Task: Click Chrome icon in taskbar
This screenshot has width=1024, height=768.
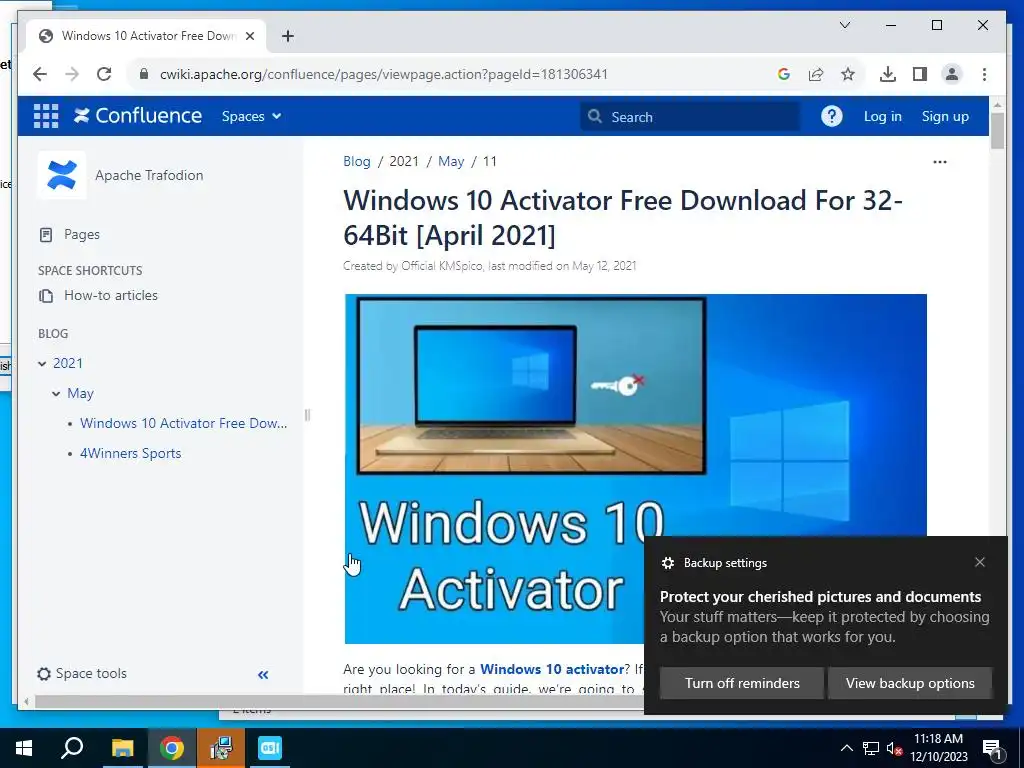Action: pyautogui.click(x=172, y=748)
